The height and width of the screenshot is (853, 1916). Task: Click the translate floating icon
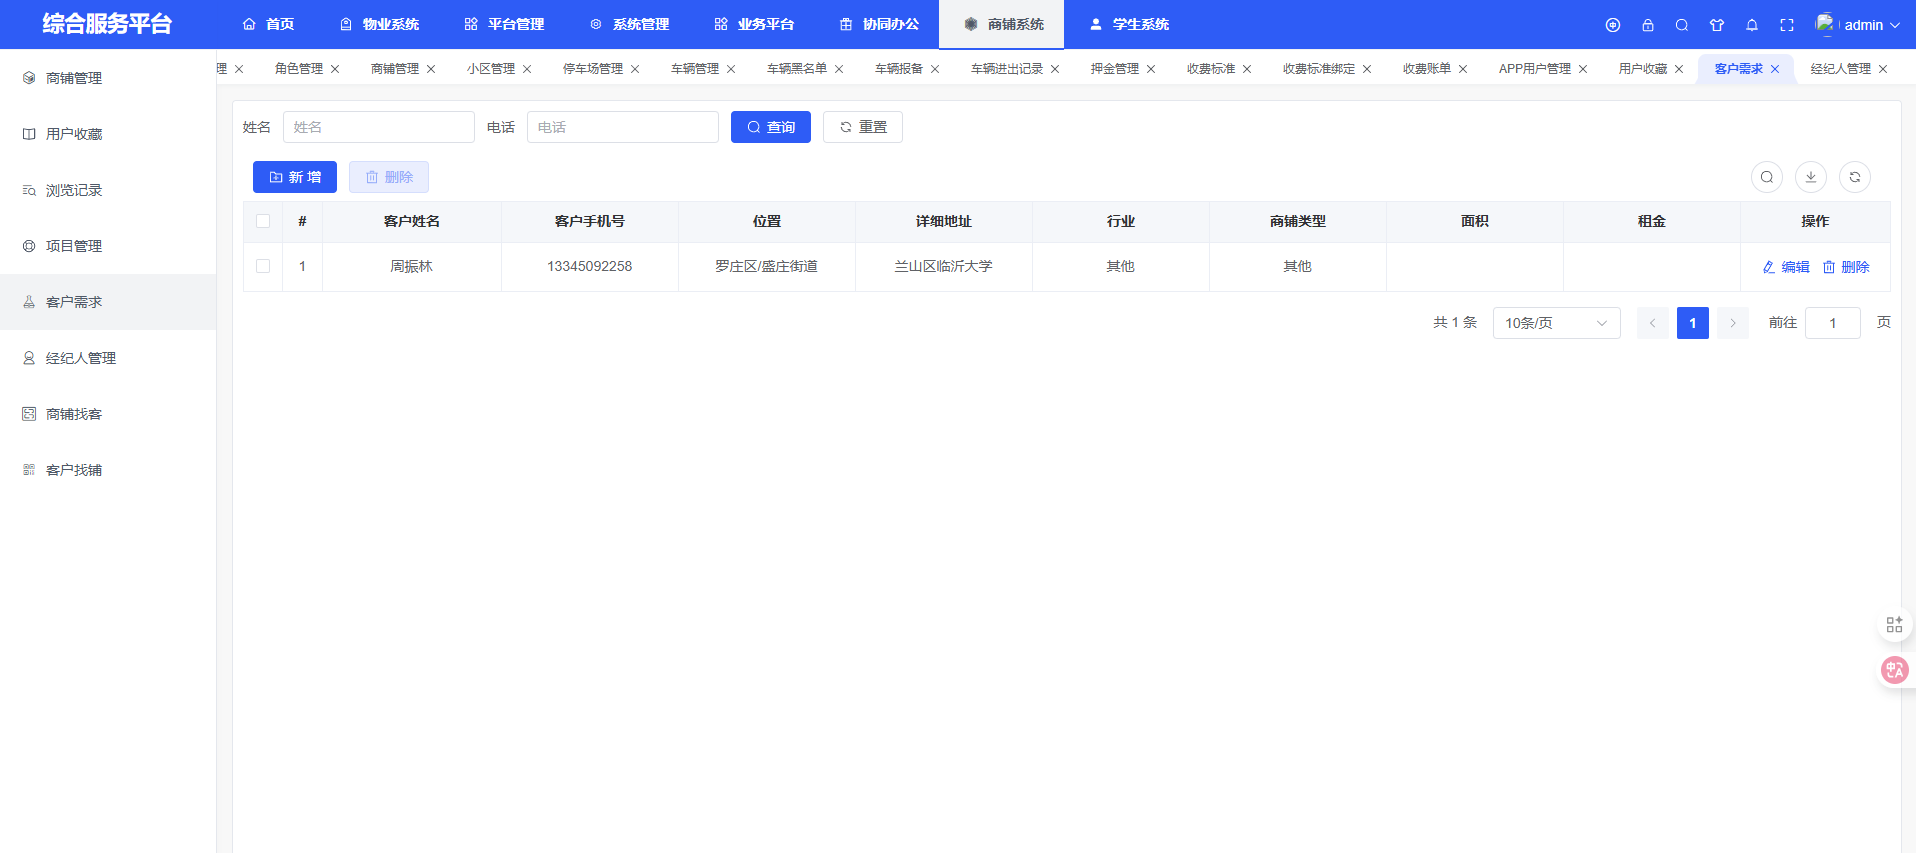(1894, 670)
